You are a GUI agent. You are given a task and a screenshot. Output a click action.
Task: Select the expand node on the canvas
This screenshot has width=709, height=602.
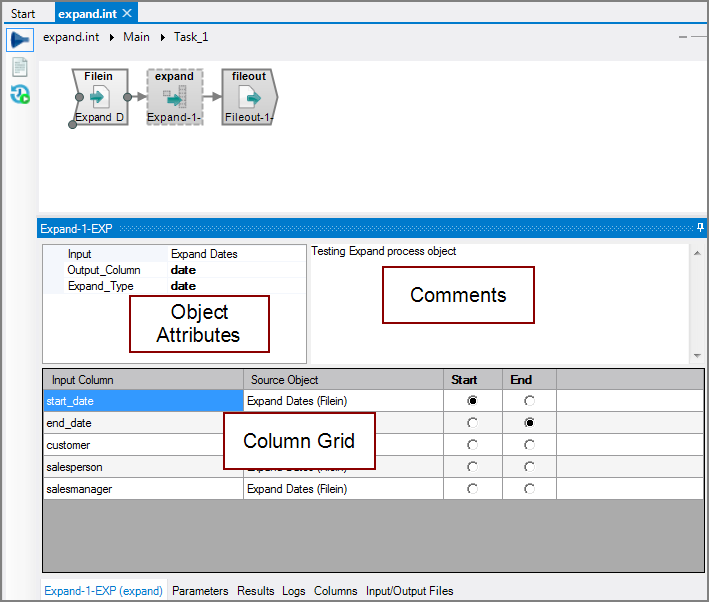click(175, 97)
